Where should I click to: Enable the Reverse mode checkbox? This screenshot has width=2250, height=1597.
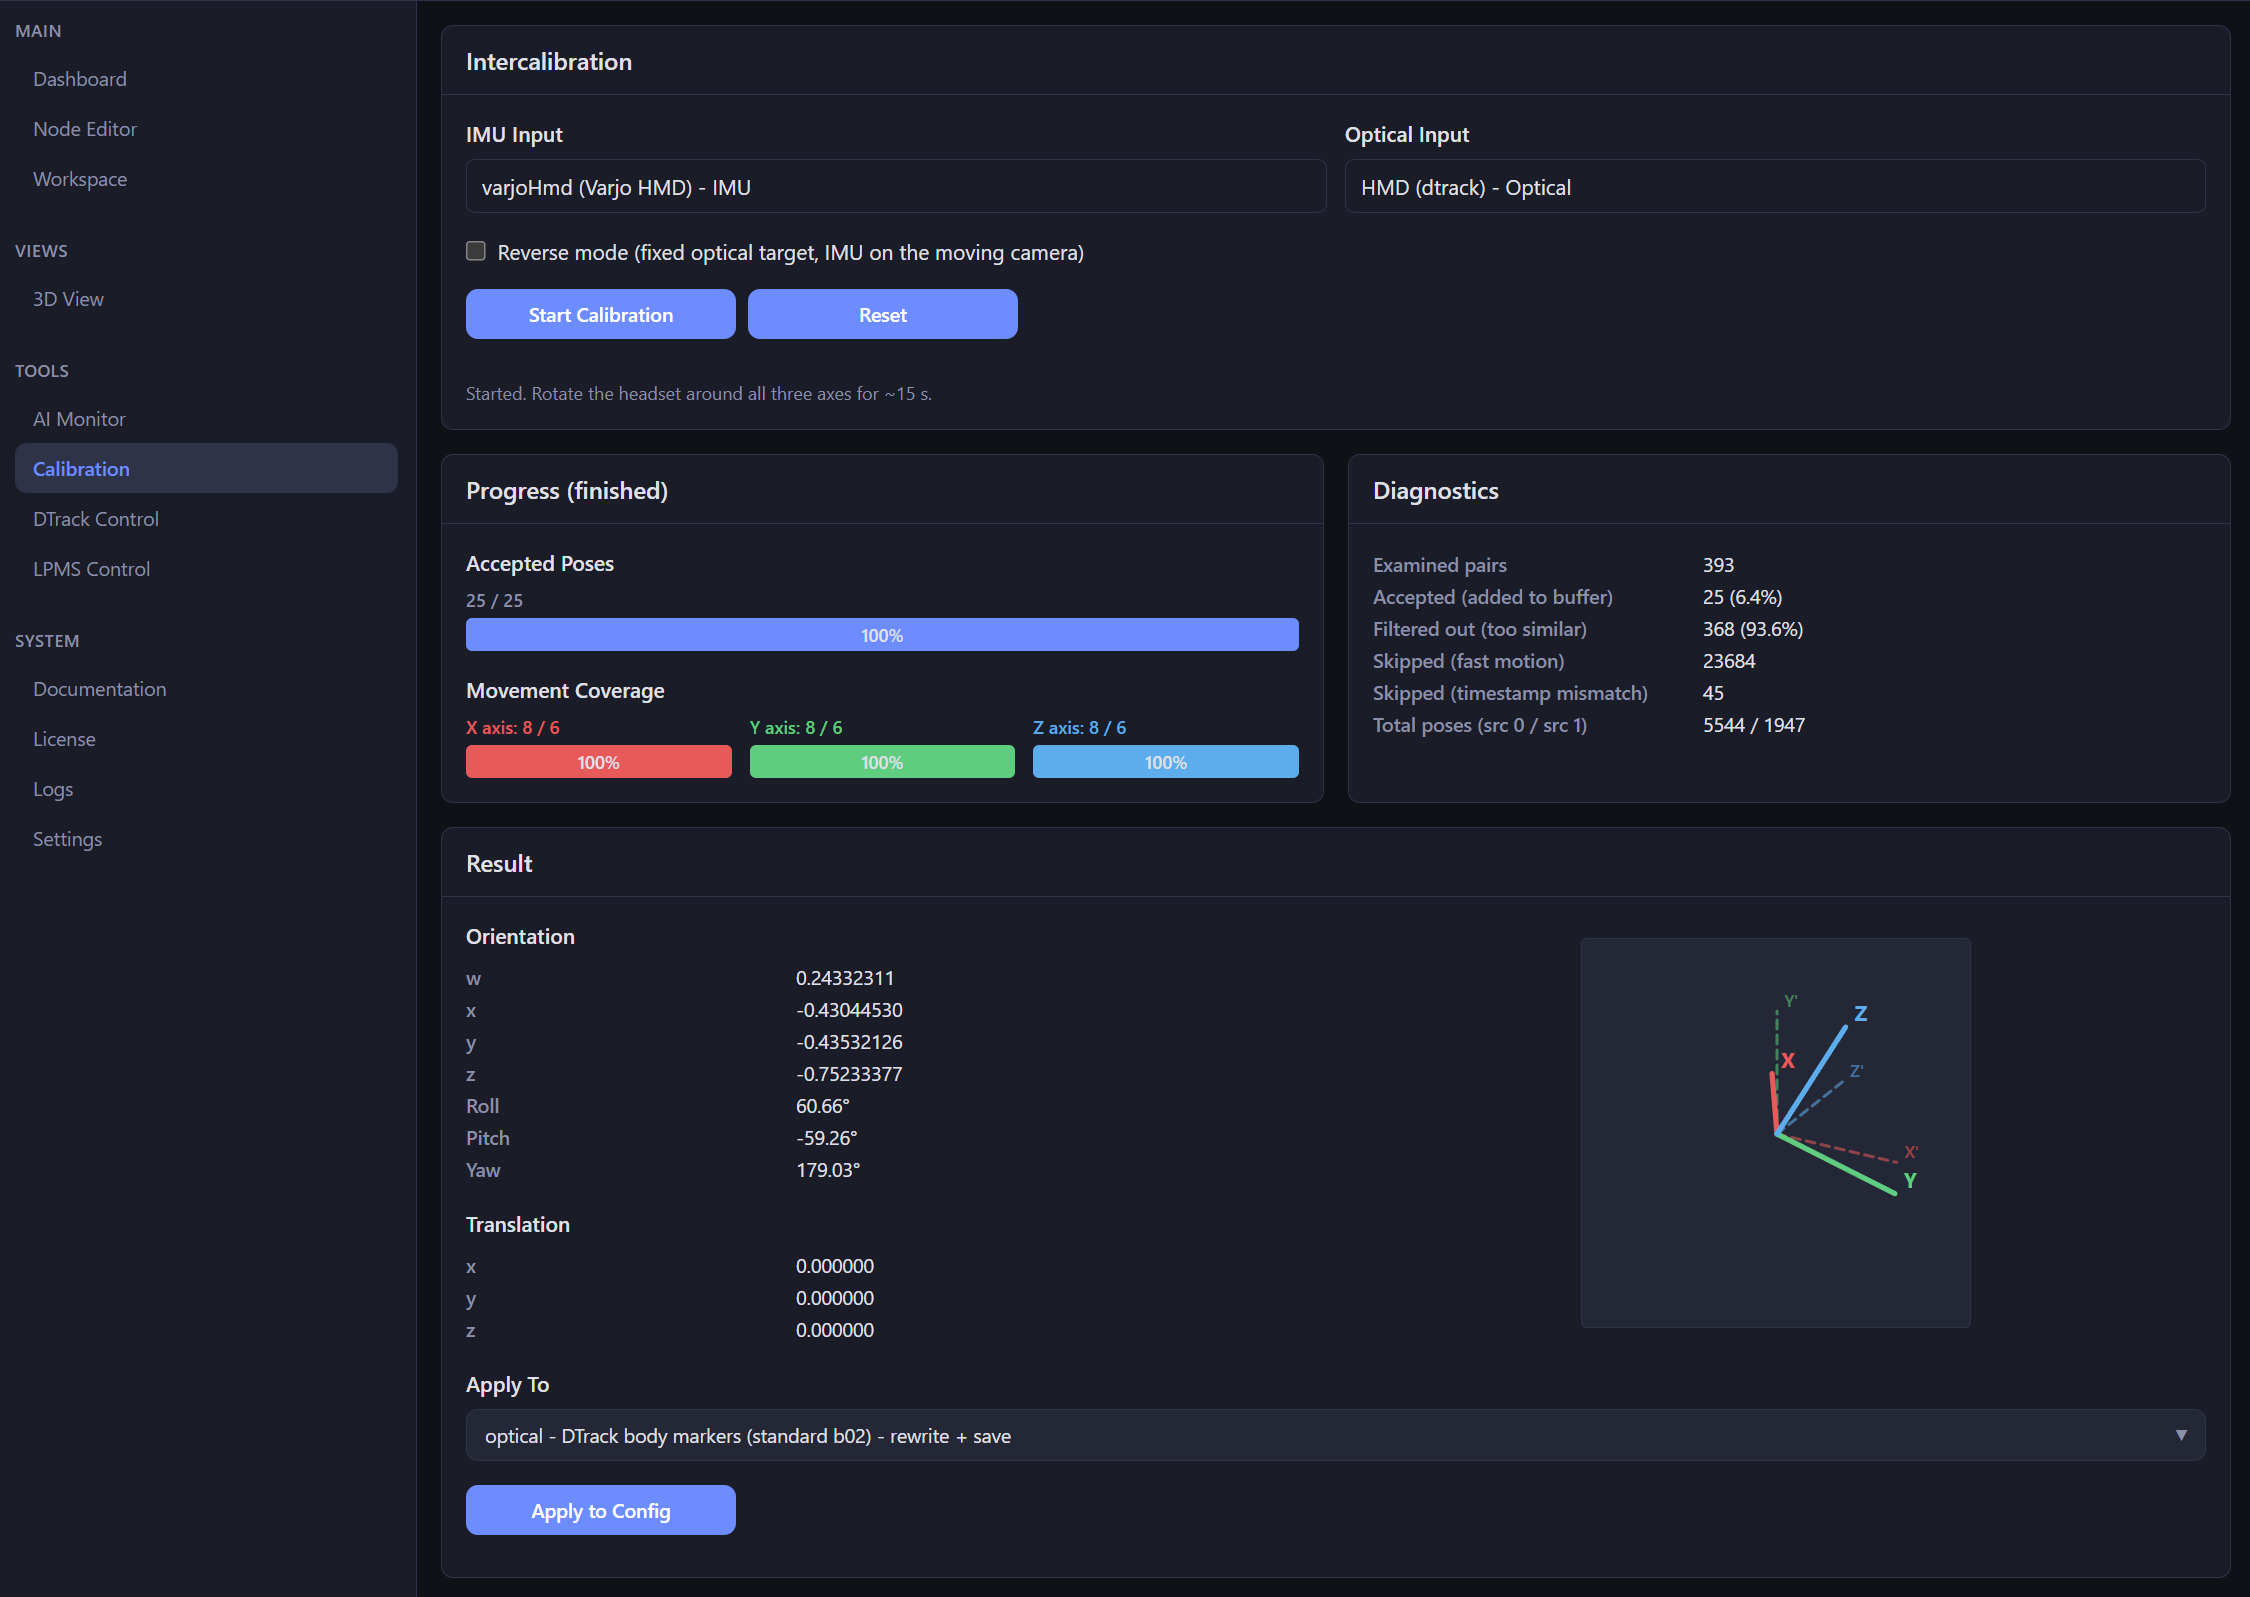coord(476,251)
